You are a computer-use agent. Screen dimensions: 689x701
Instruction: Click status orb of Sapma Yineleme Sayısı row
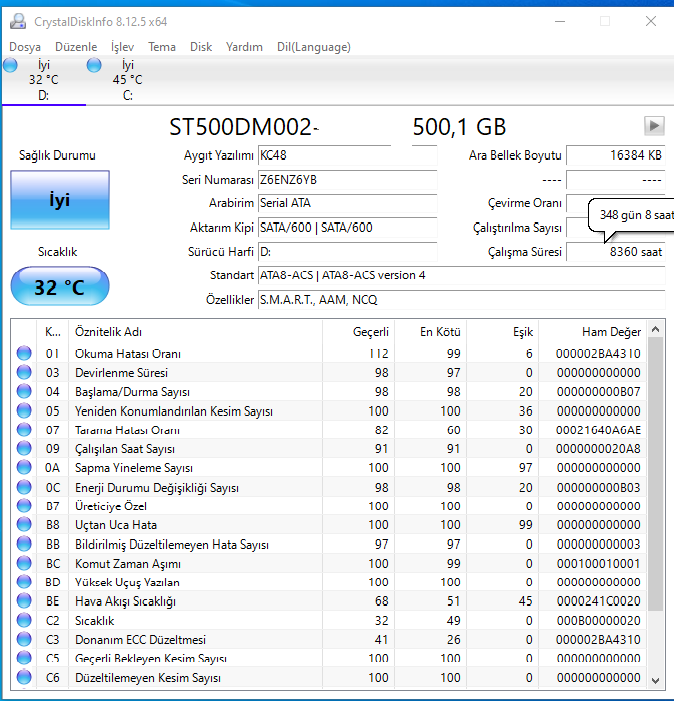[x=24, y=467]
